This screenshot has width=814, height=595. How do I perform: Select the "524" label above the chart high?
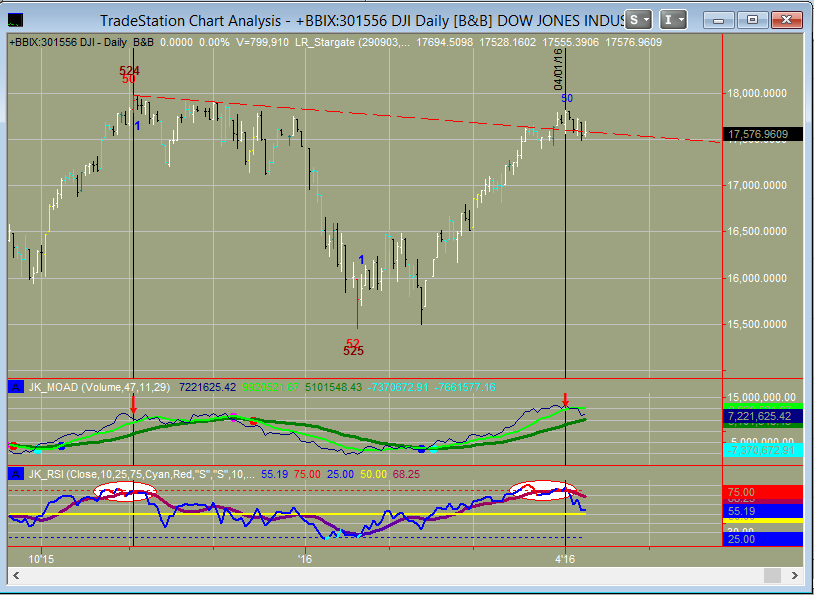(129, 70)
